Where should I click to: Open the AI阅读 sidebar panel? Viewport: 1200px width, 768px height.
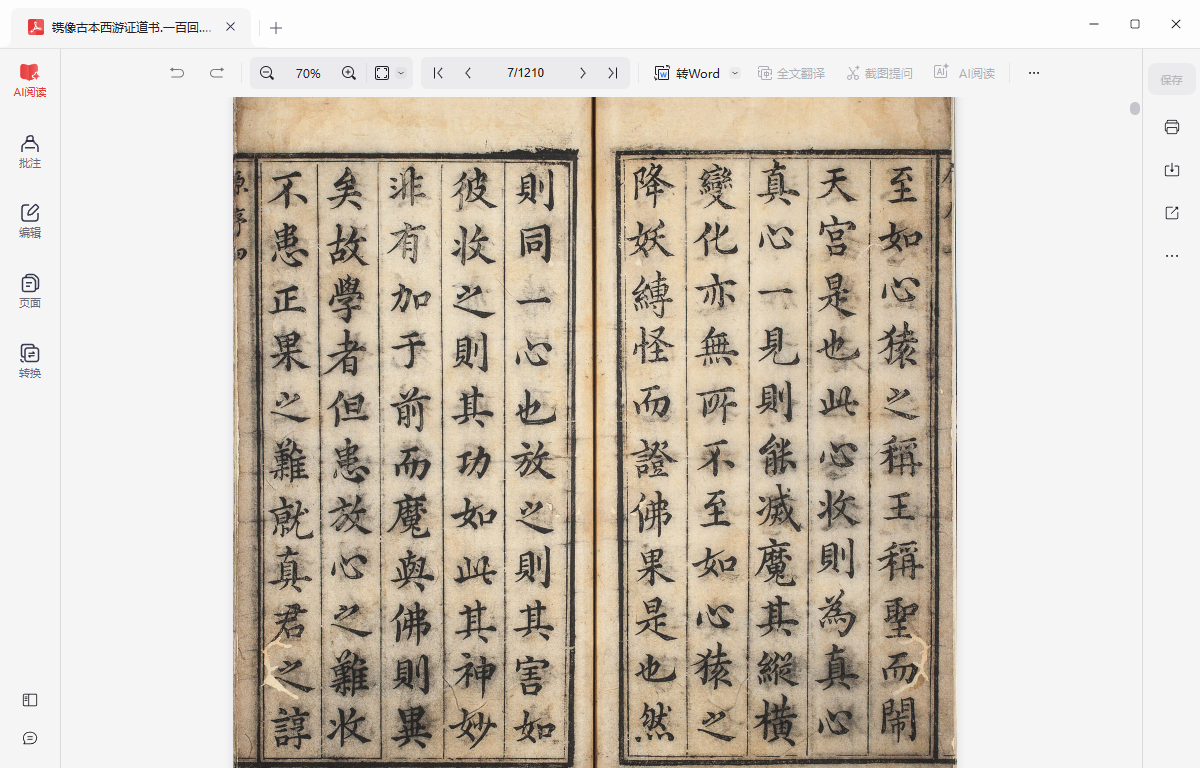(30, 80)
